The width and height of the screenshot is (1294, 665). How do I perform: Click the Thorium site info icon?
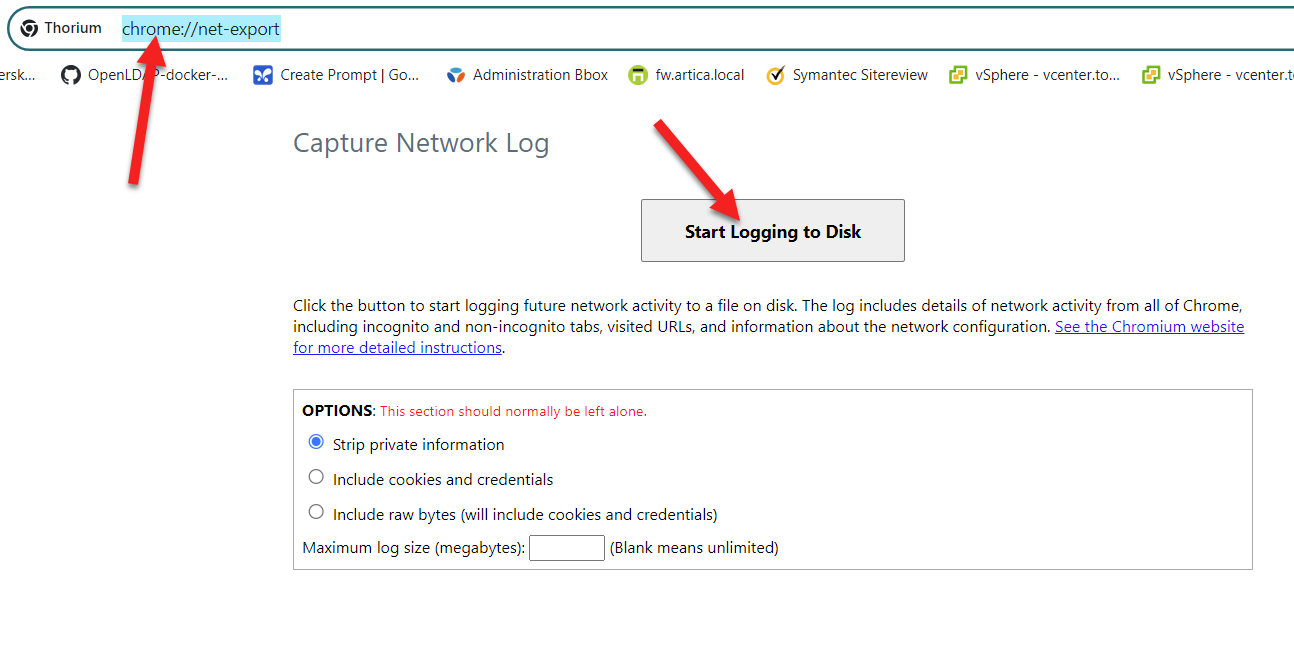click(x=30, y=29)
